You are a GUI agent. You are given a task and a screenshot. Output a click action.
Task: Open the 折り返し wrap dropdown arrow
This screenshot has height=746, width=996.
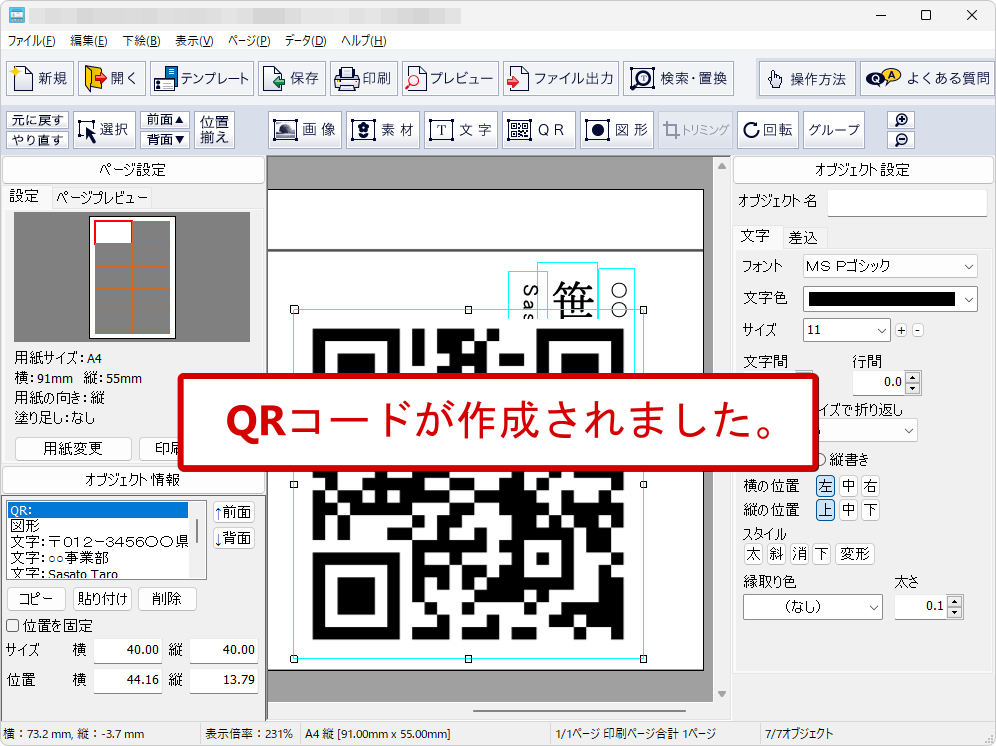tap(909, 431)
